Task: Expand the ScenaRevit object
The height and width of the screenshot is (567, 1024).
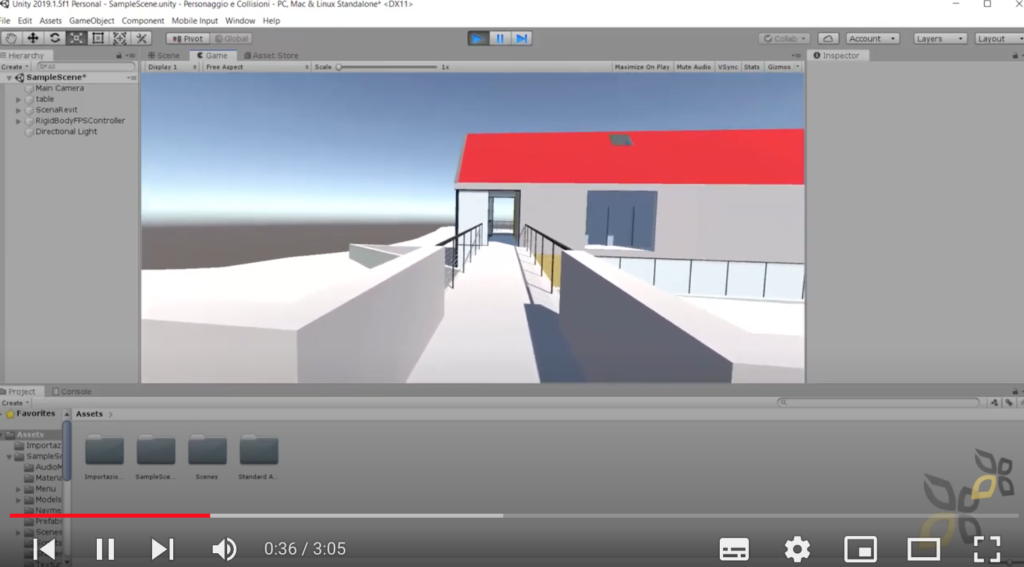Action: click(x=18, y=110)
